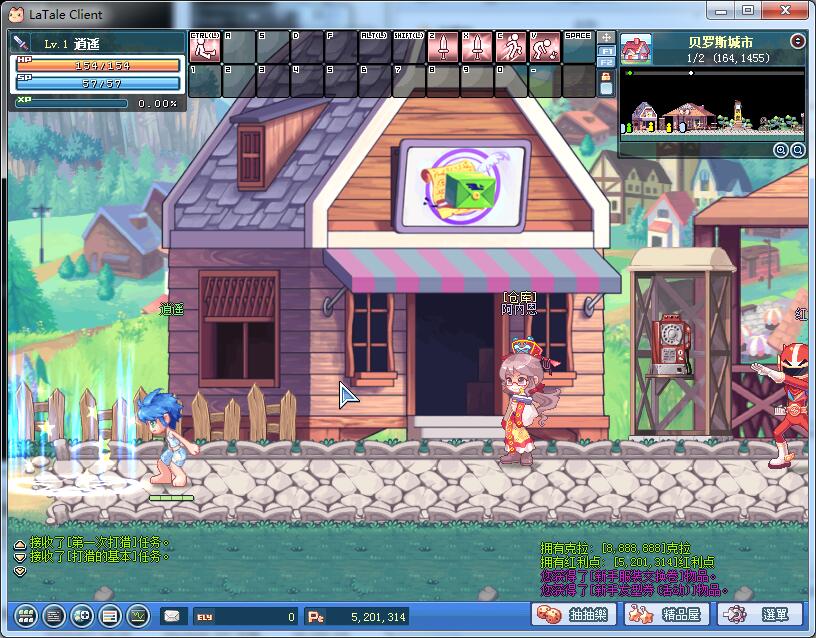Activate the sword skill in slot X
The height and width of the screenshot is (638, 816).
(476, 47)
